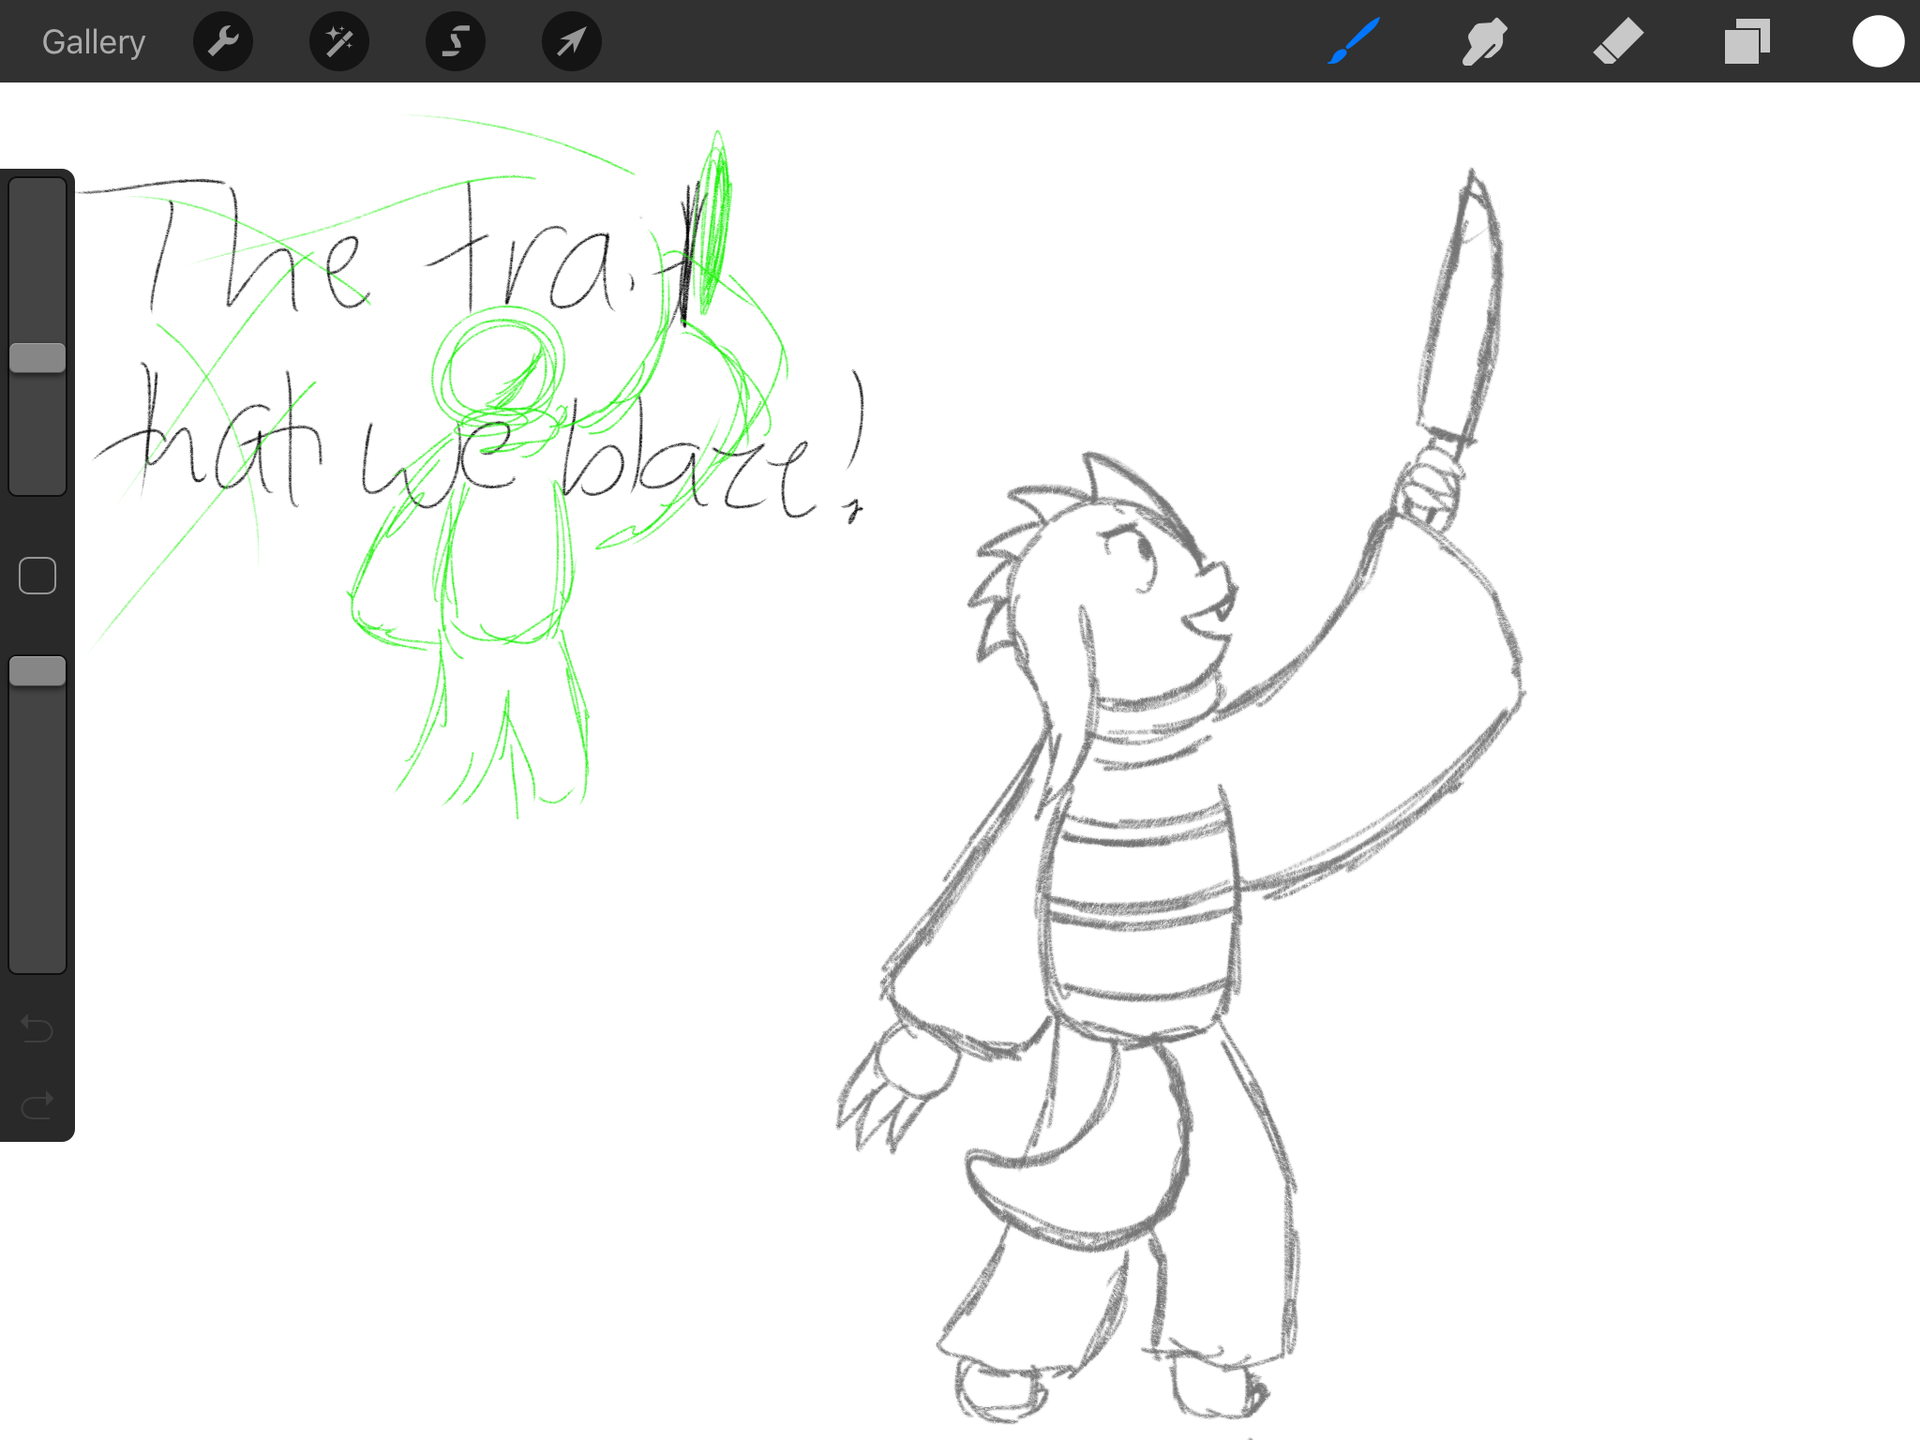1920x1440 pixels.
Task: Select the Eraser tool
Action: [1617, 42]
